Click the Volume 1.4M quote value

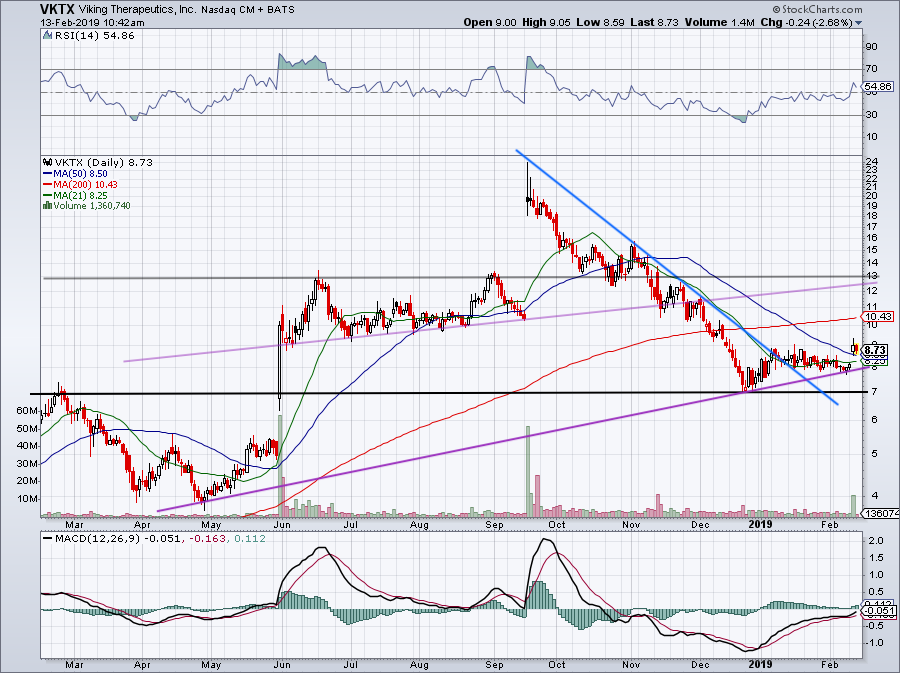(x=719, y=22)
